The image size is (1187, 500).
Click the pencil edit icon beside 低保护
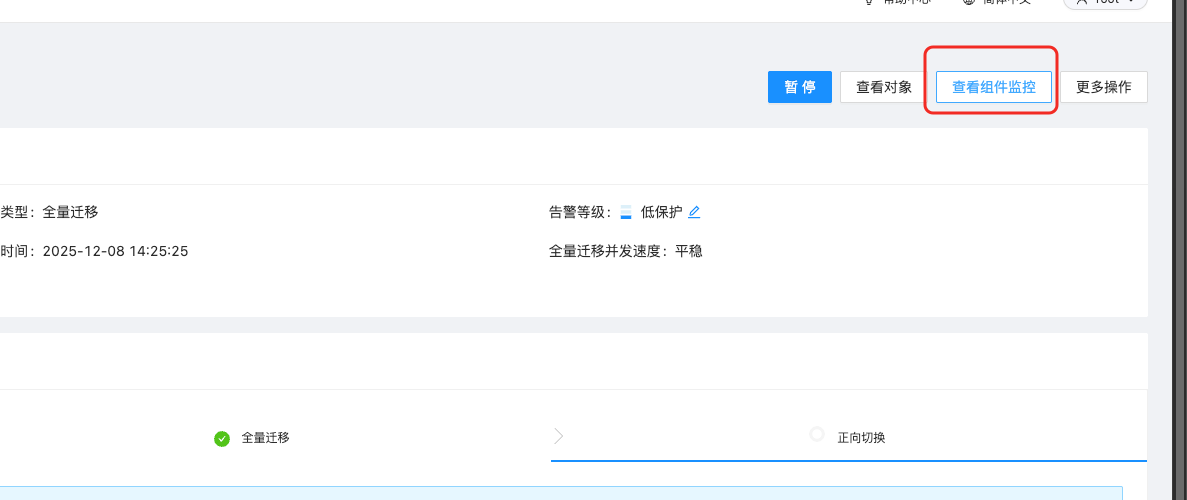tap(694, 212)
